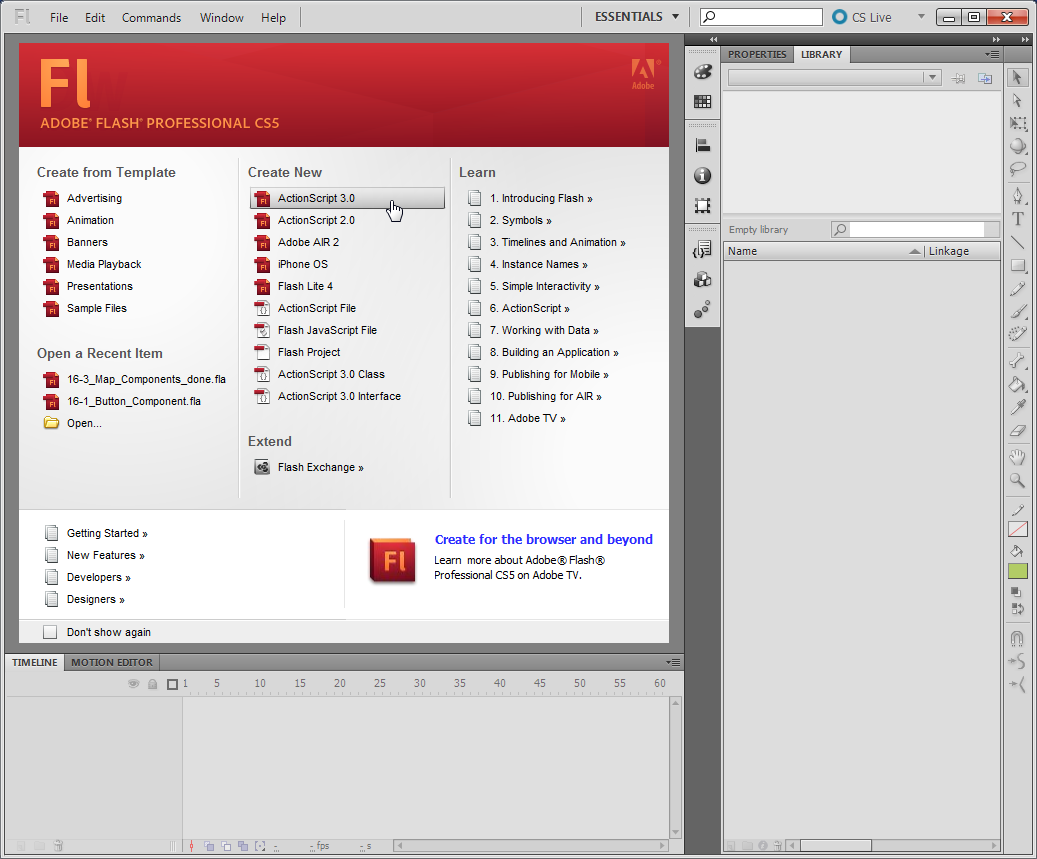Switch to the PROPERTIES tab
Image resolution: width=1037 pixels, height=859 pixels.
pos(757,54)
